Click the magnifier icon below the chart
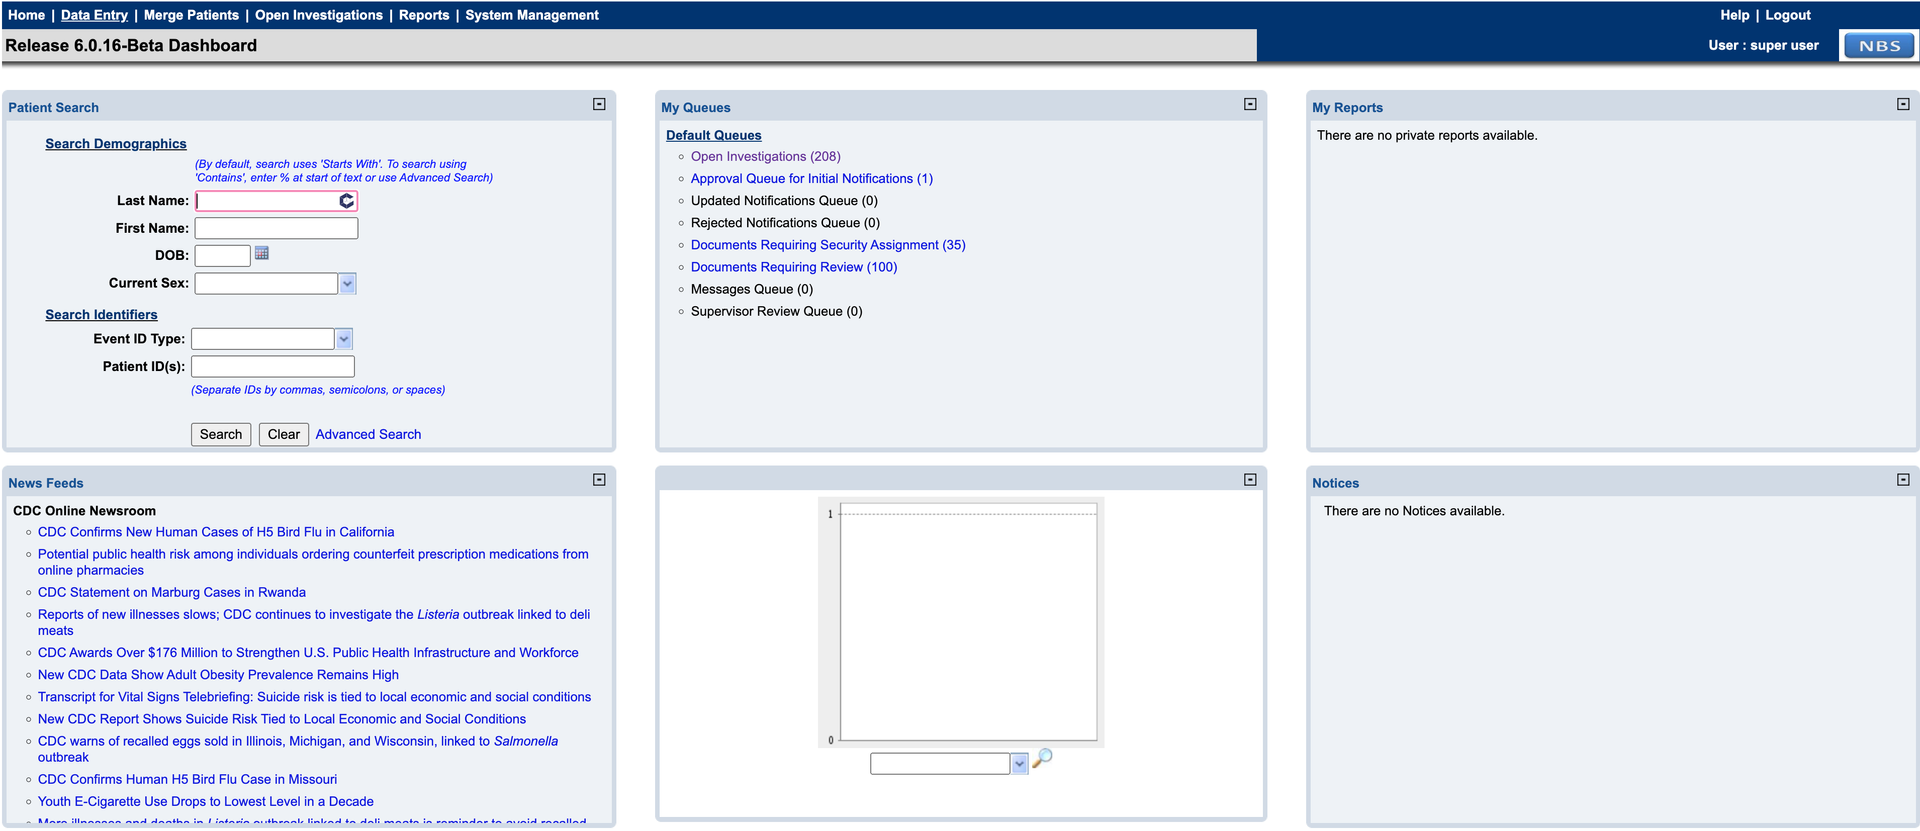The height and width of the screenshot is (831, 1920). tap(1042, 759)
